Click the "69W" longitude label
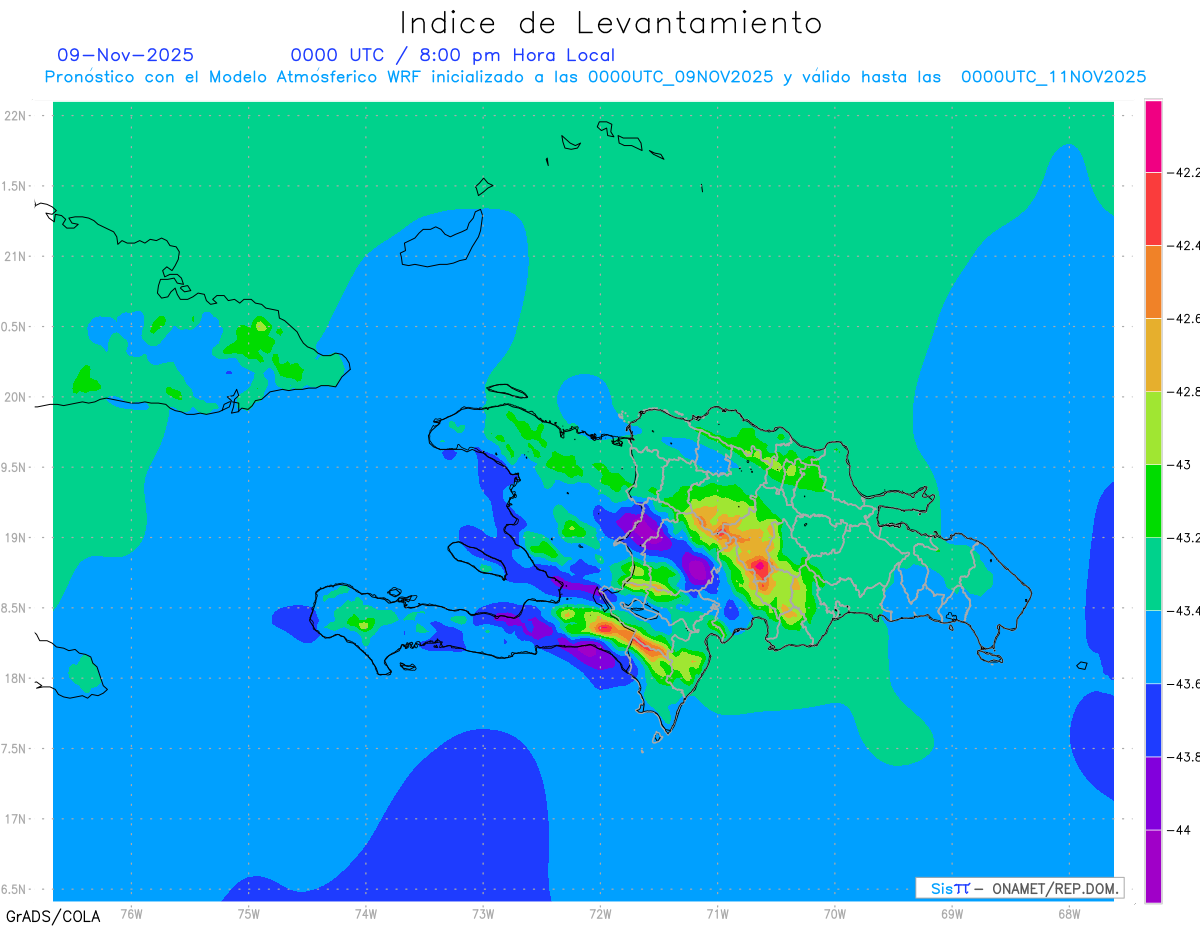 click(951, 913)
